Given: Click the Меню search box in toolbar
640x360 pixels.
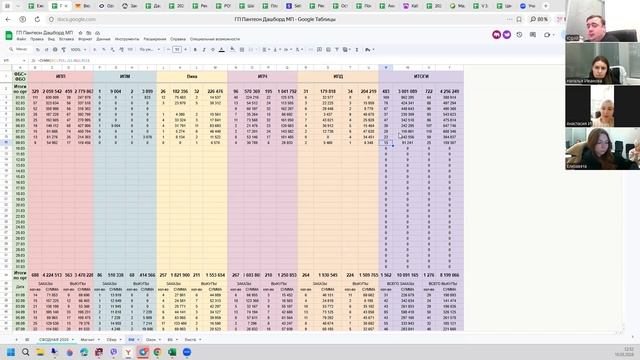Looking at the screenshot, I should (20, 49).
